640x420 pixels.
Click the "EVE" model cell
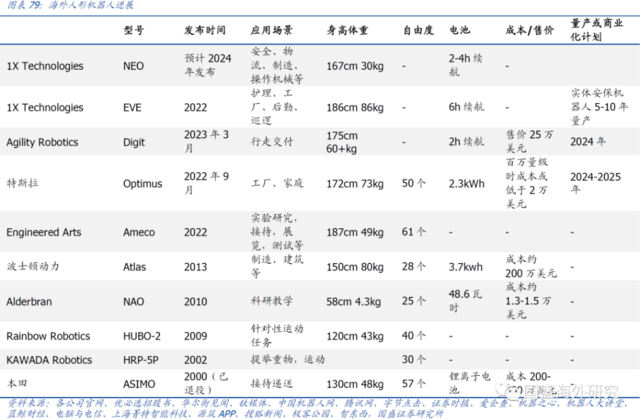[x=132, y=108]
